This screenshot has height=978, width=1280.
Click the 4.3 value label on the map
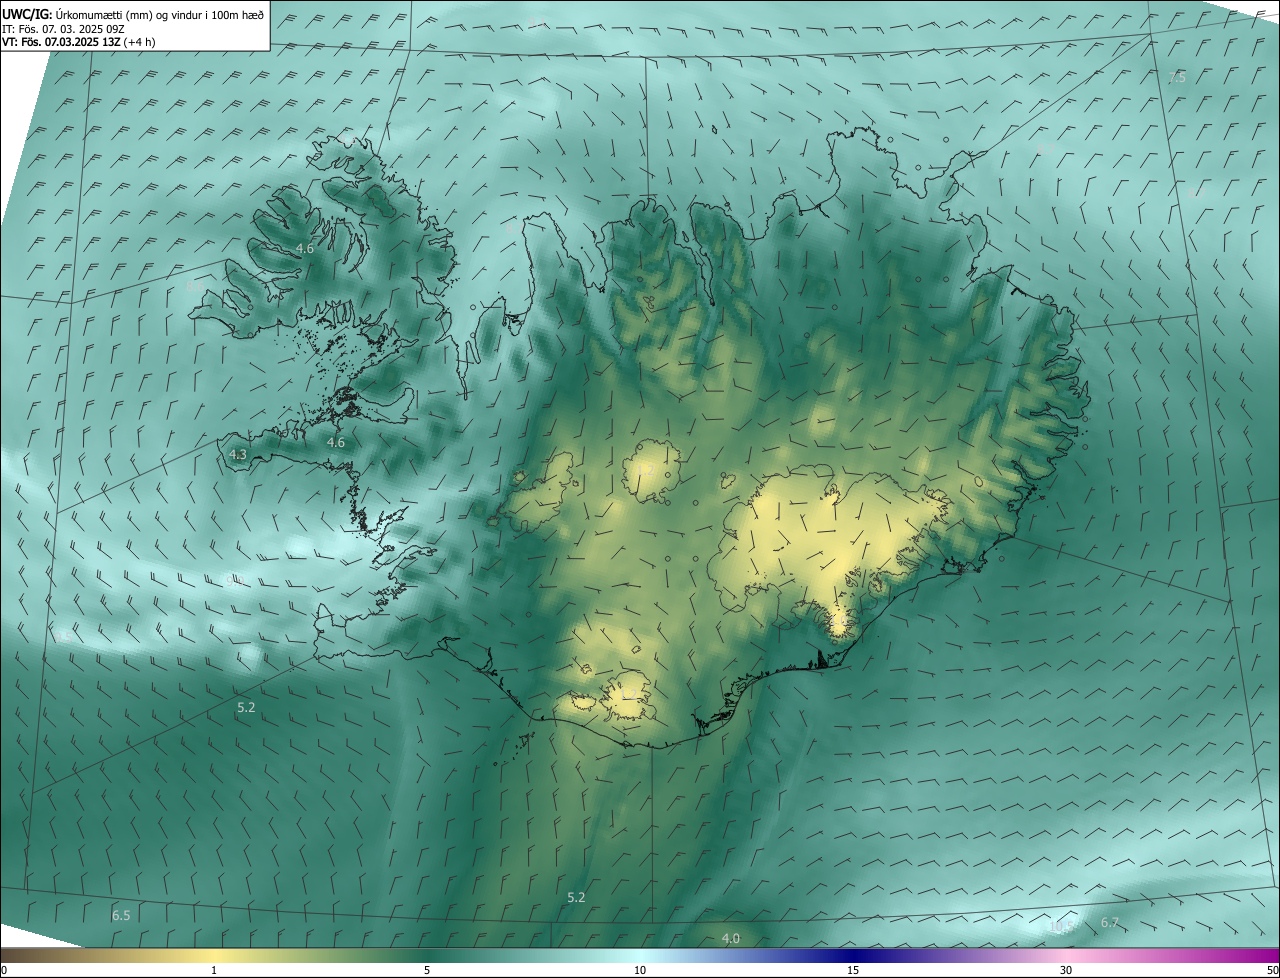238,455
